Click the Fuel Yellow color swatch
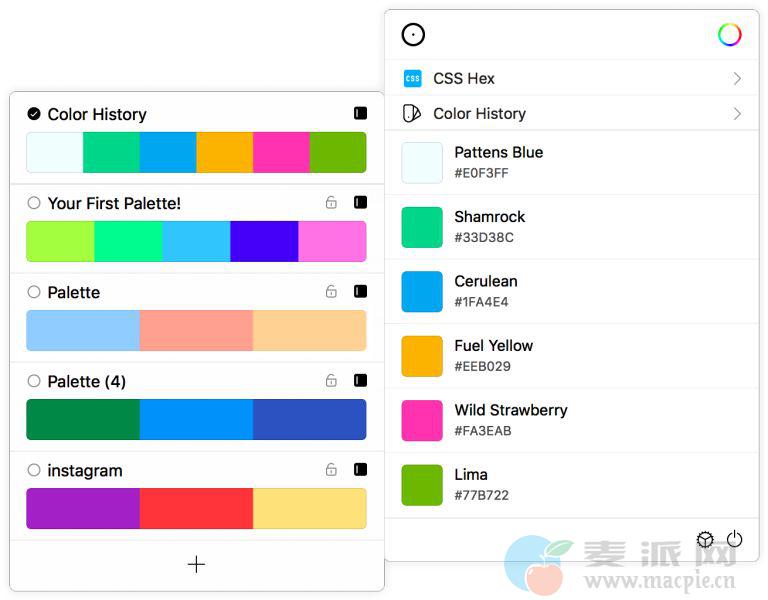 pos(422,356)
